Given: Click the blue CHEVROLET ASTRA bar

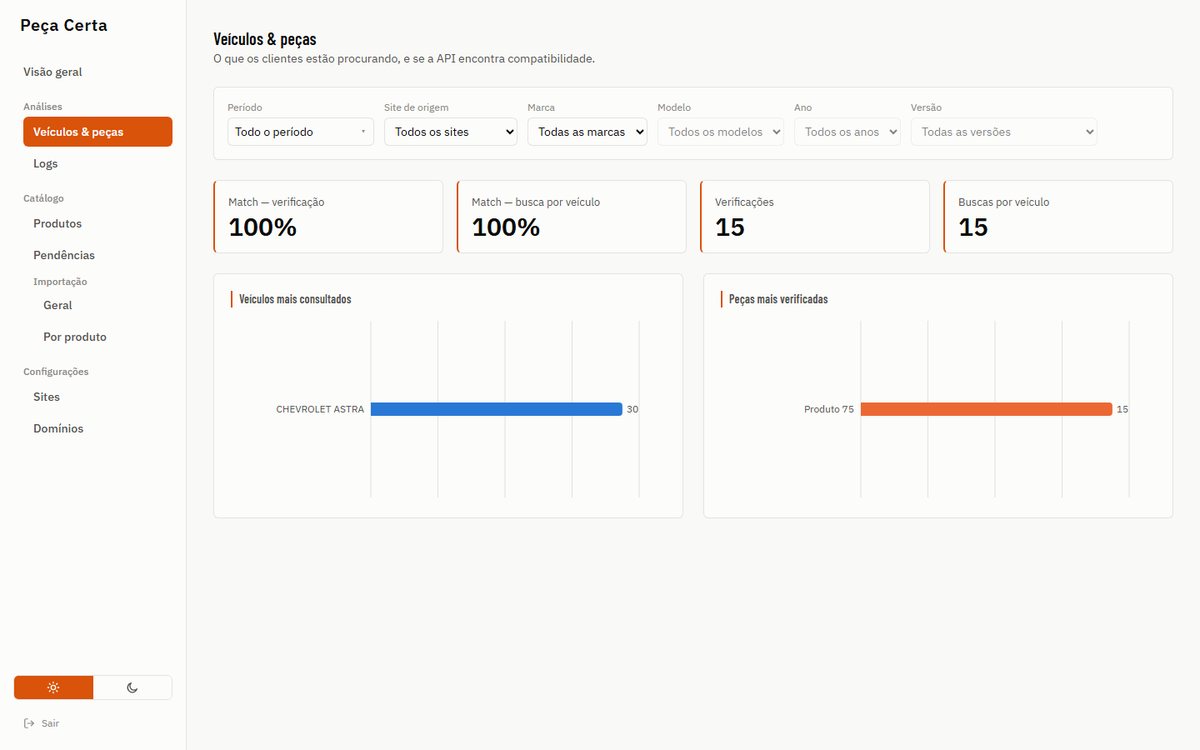Looking at the screenshot, I should point(496,409).
